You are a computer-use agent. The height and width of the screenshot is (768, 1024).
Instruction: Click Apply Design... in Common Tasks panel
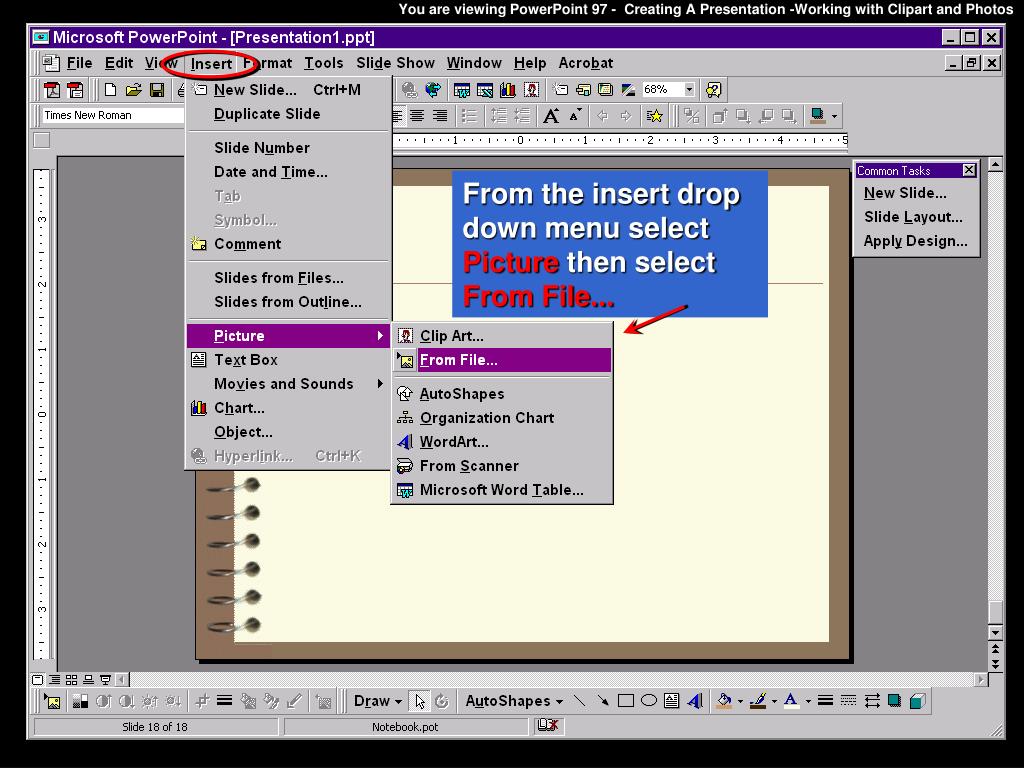[x=916, y=241]
